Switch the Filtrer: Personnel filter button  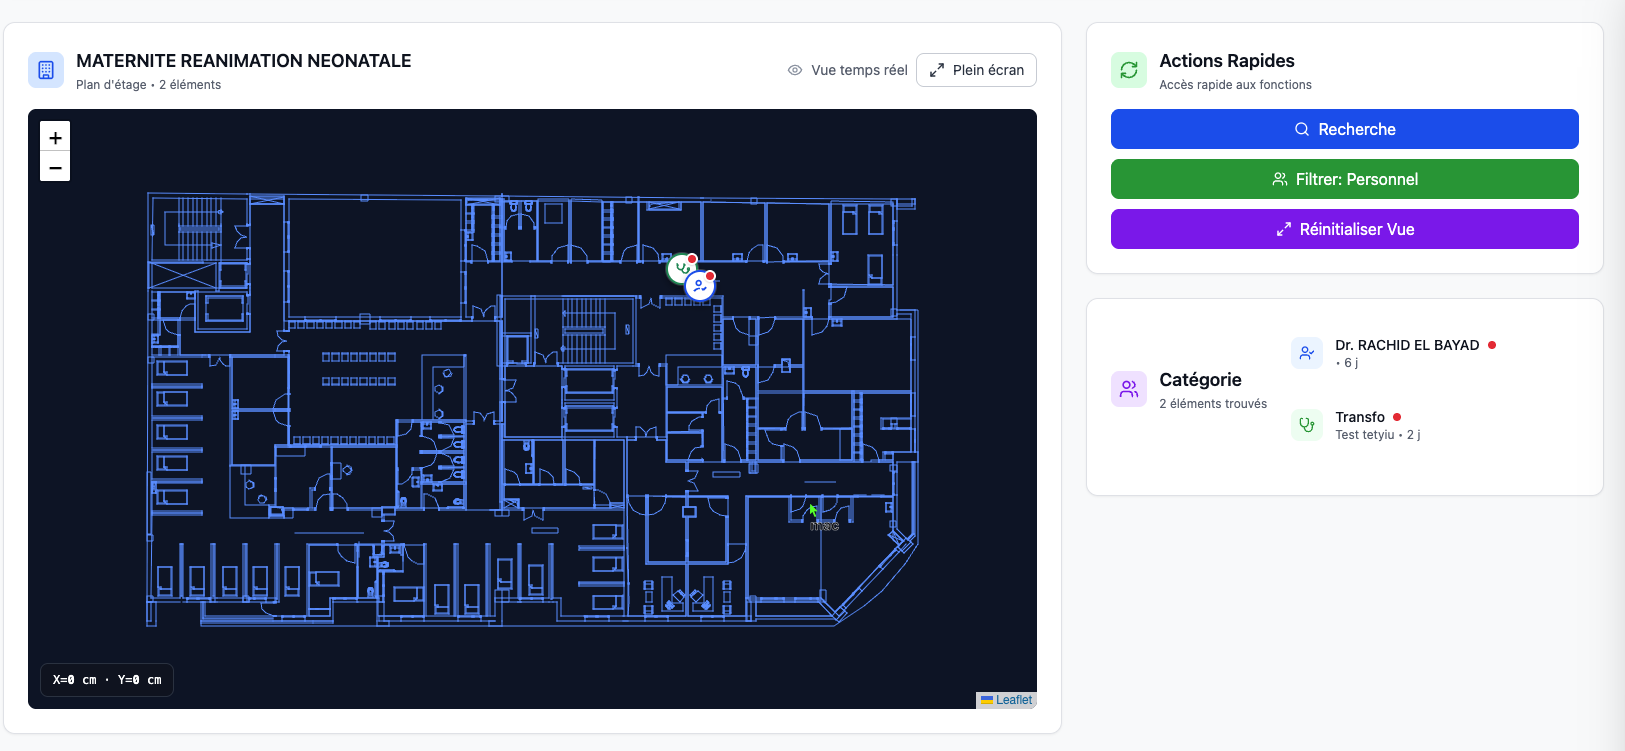pos(1344,179)
